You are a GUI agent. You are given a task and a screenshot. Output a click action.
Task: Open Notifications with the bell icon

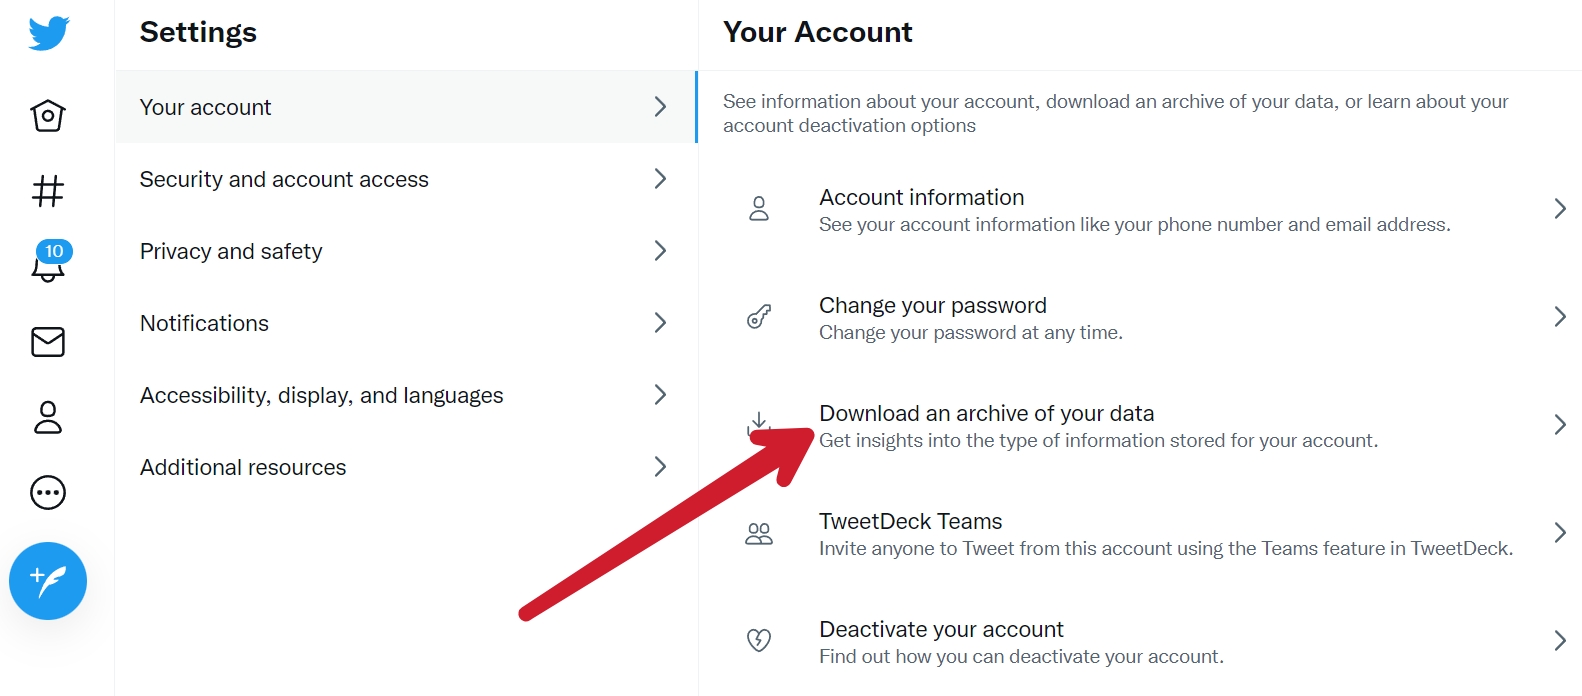coord(47,268)
